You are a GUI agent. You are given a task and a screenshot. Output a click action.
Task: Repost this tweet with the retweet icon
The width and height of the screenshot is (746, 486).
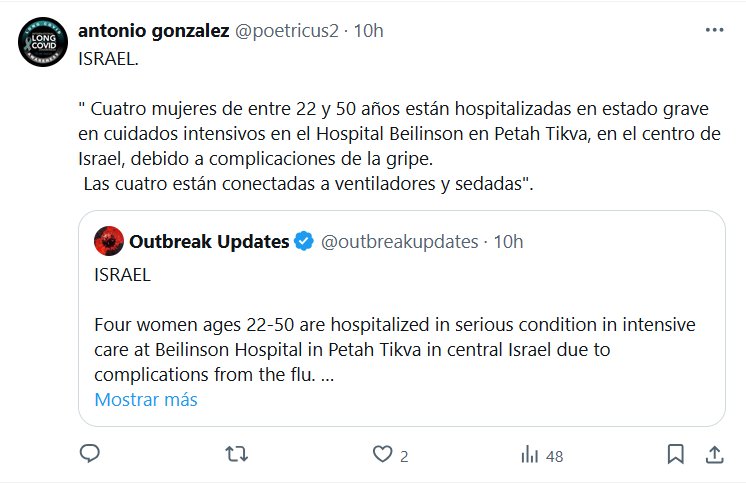coord(236,455)
